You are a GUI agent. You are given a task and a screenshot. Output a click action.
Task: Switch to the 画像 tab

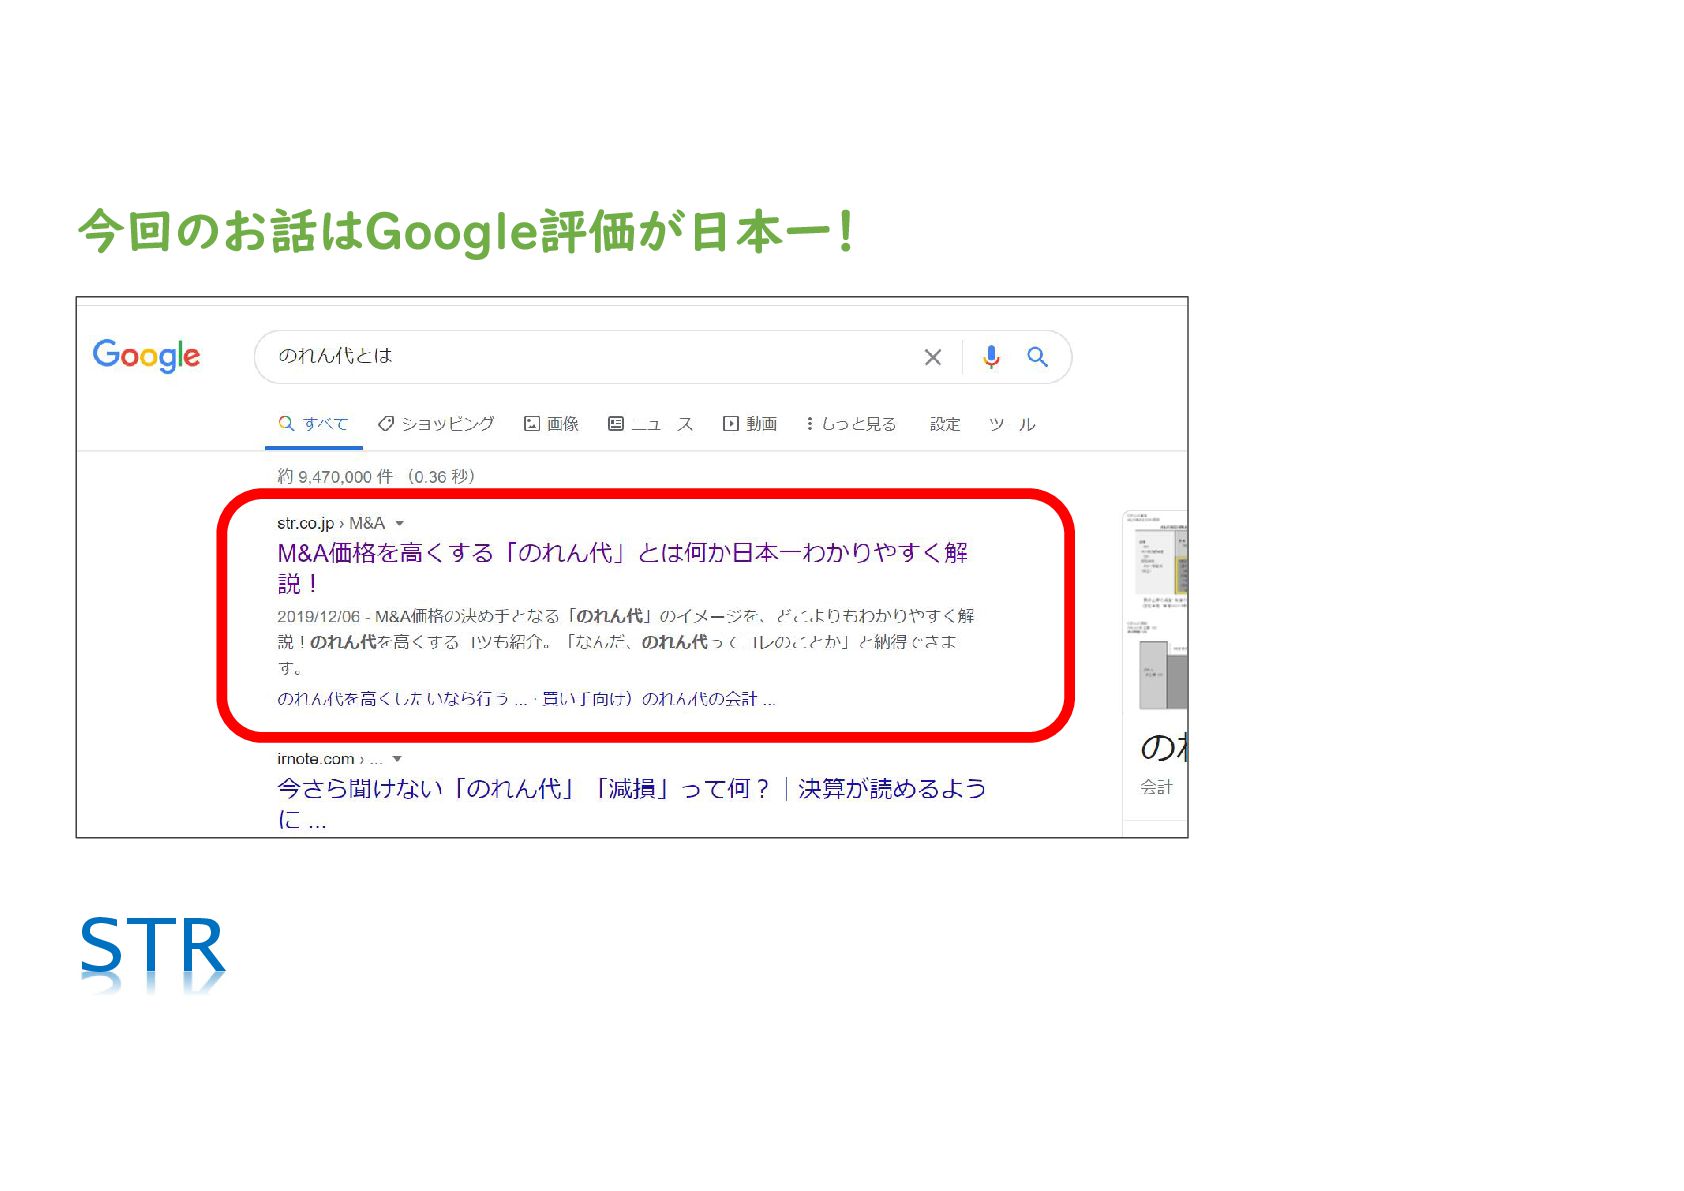(552, 424)
